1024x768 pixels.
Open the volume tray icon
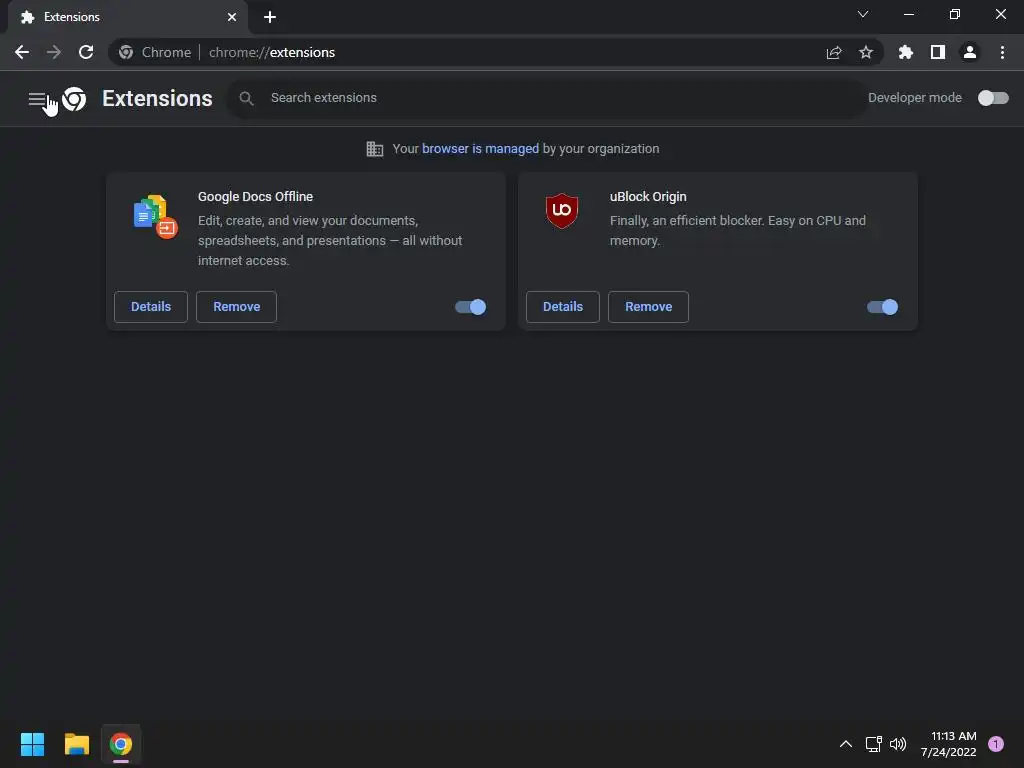click(x=898, y=744)
